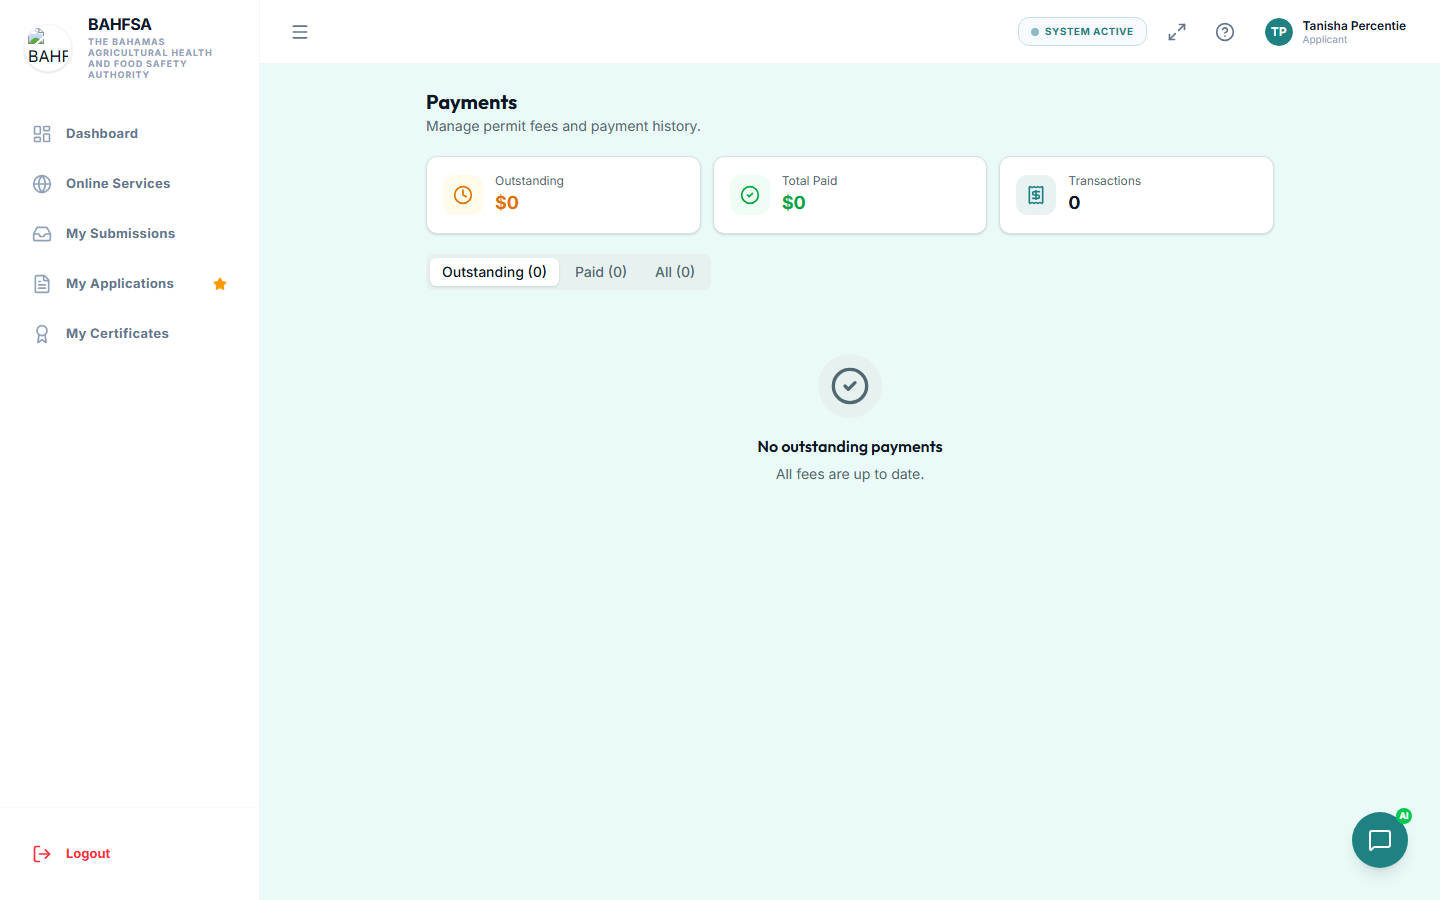Screen dimensions: 1440x900
Task: Click the 'Payments' page heading
Action: pyautogui.click(x=471, y=102)
